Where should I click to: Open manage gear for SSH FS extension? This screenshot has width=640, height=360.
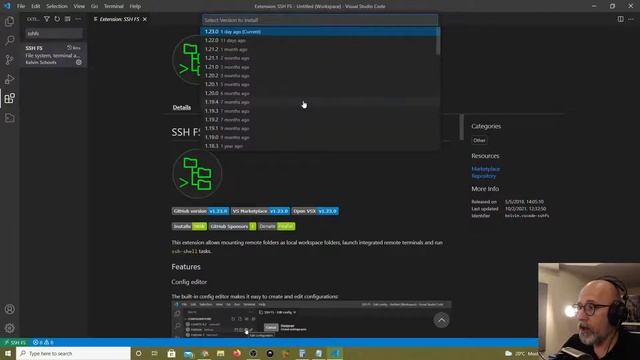(x=79, y=62)
